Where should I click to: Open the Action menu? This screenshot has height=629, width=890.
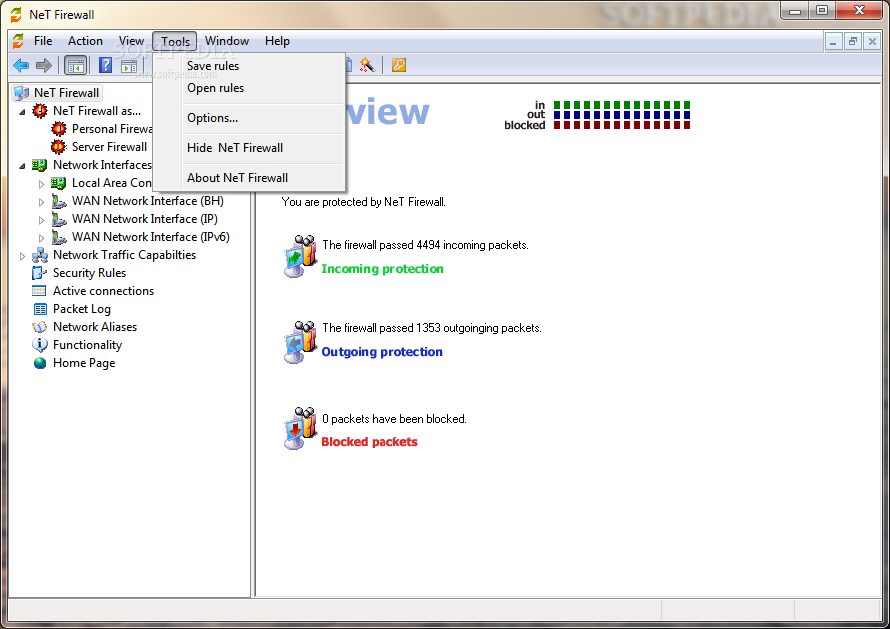coord(85,41)
